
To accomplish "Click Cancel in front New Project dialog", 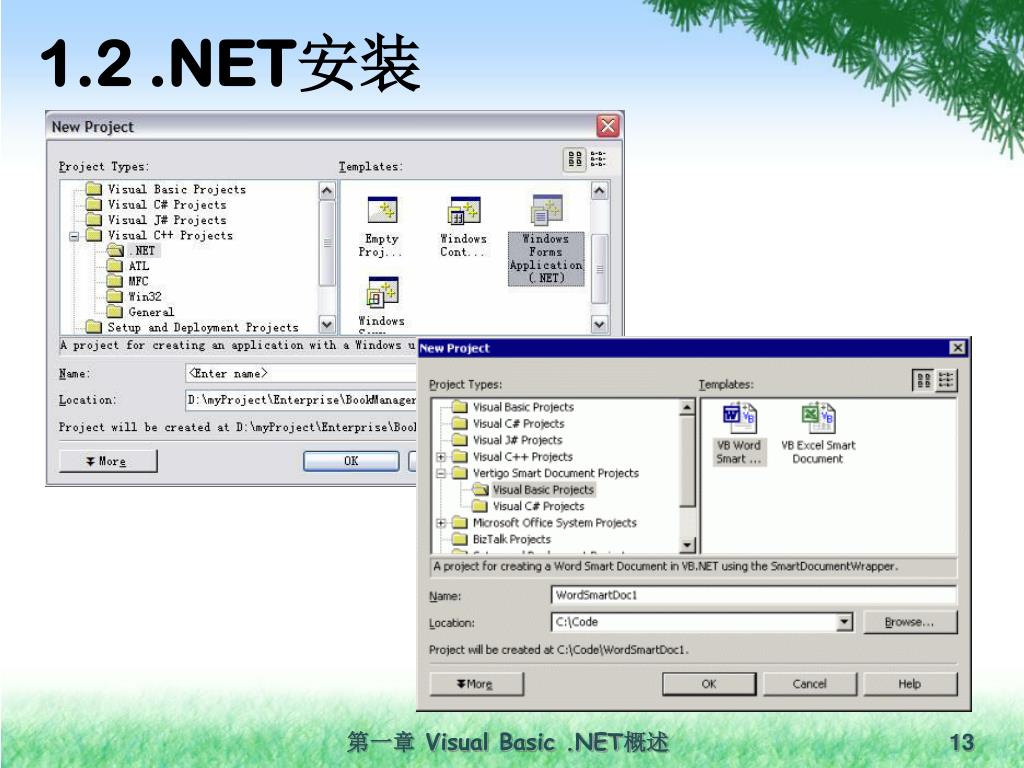I will coord(810,684).
